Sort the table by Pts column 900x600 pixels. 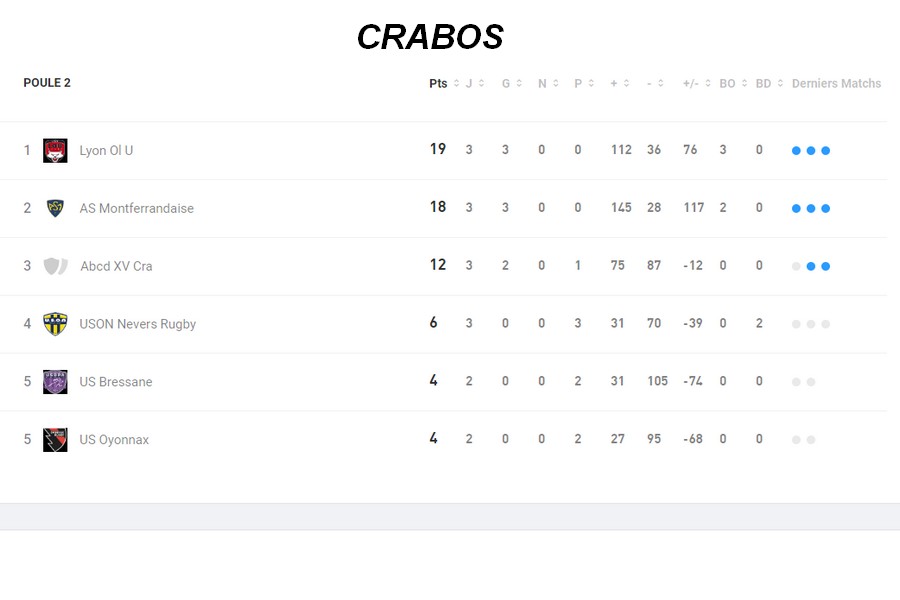(444, 84)
